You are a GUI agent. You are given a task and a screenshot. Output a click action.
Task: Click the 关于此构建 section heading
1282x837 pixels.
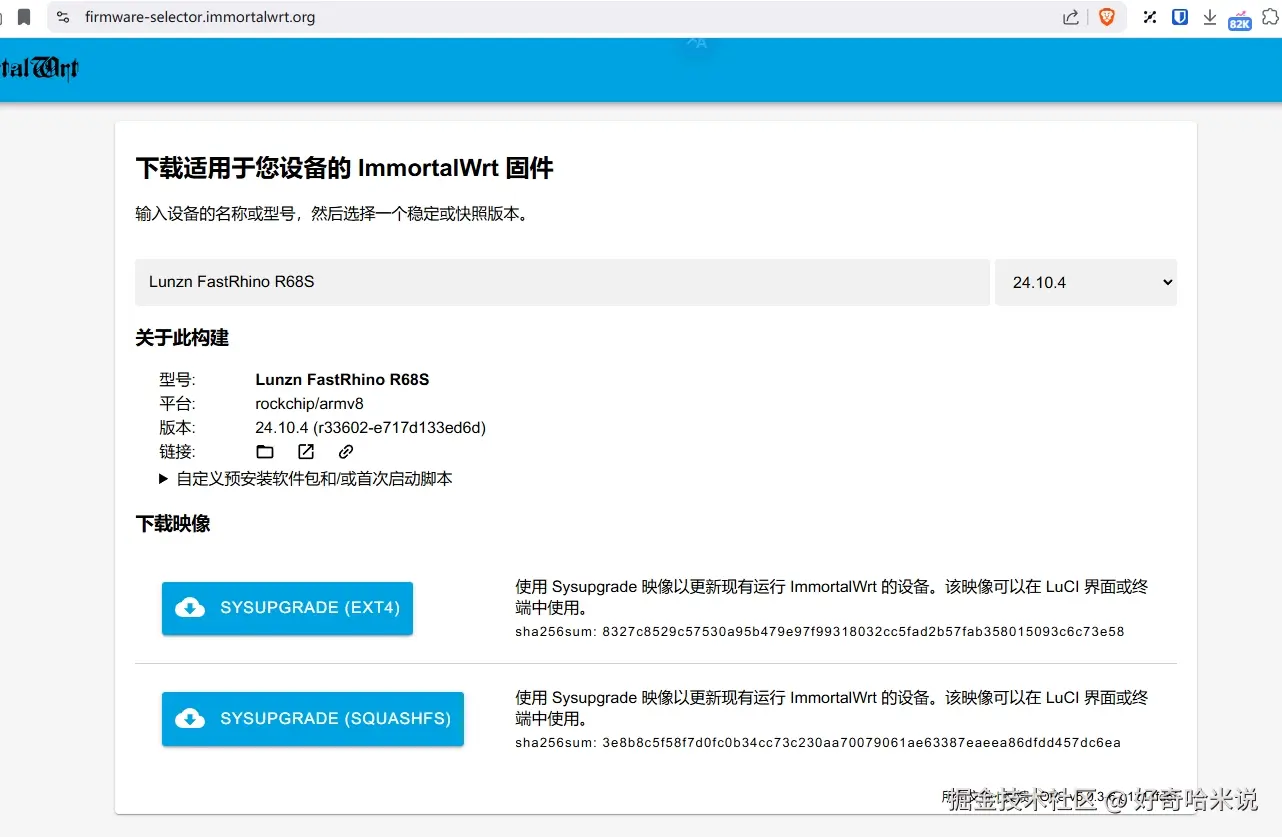click(x=182, y=338)
